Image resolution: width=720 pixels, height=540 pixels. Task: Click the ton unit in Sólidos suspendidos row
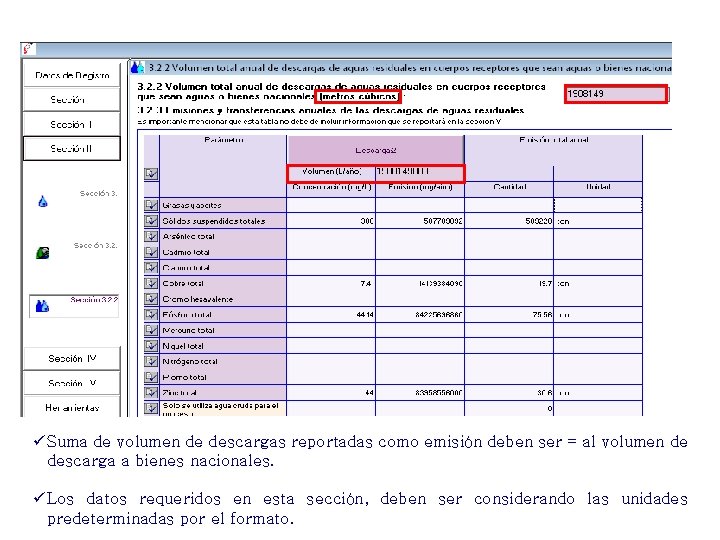click(598, 221)
